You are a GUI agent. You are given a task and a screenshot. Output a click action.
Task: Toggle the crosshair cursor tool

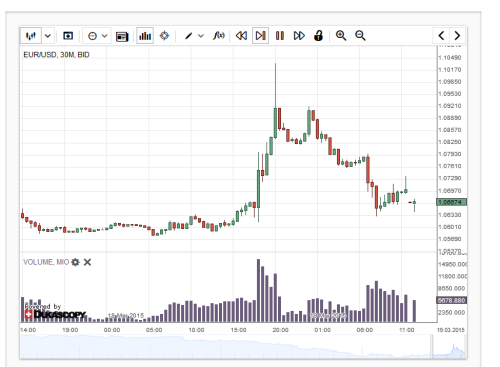point(164,36)
